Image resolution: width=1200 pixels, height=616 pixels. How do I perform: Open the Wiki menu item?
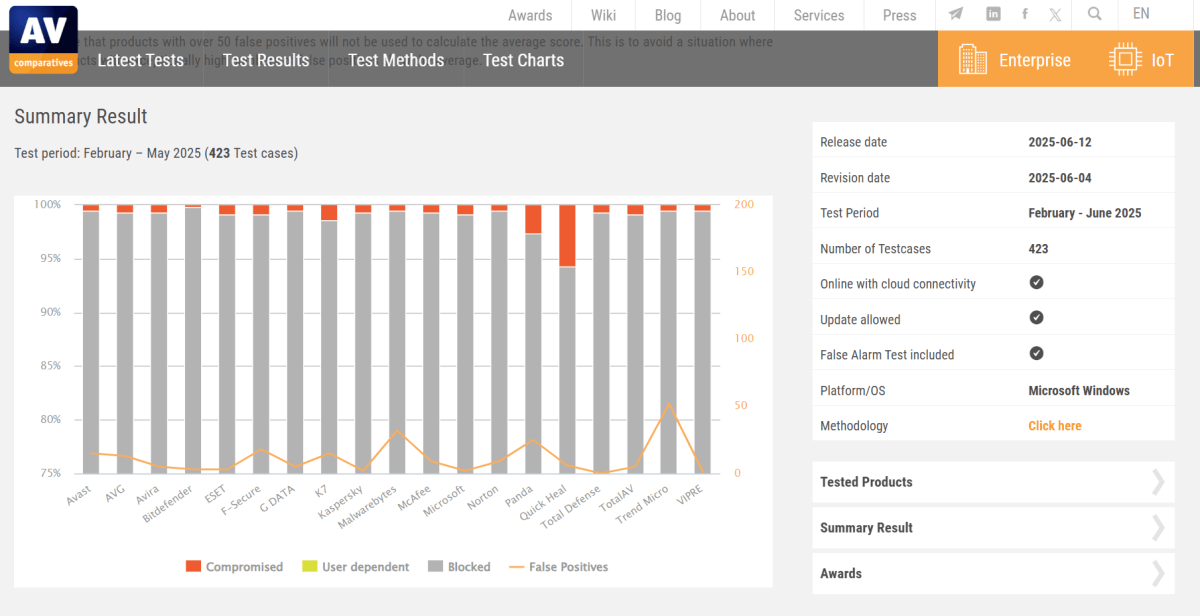pyautogui.click(x=603, y=15)
